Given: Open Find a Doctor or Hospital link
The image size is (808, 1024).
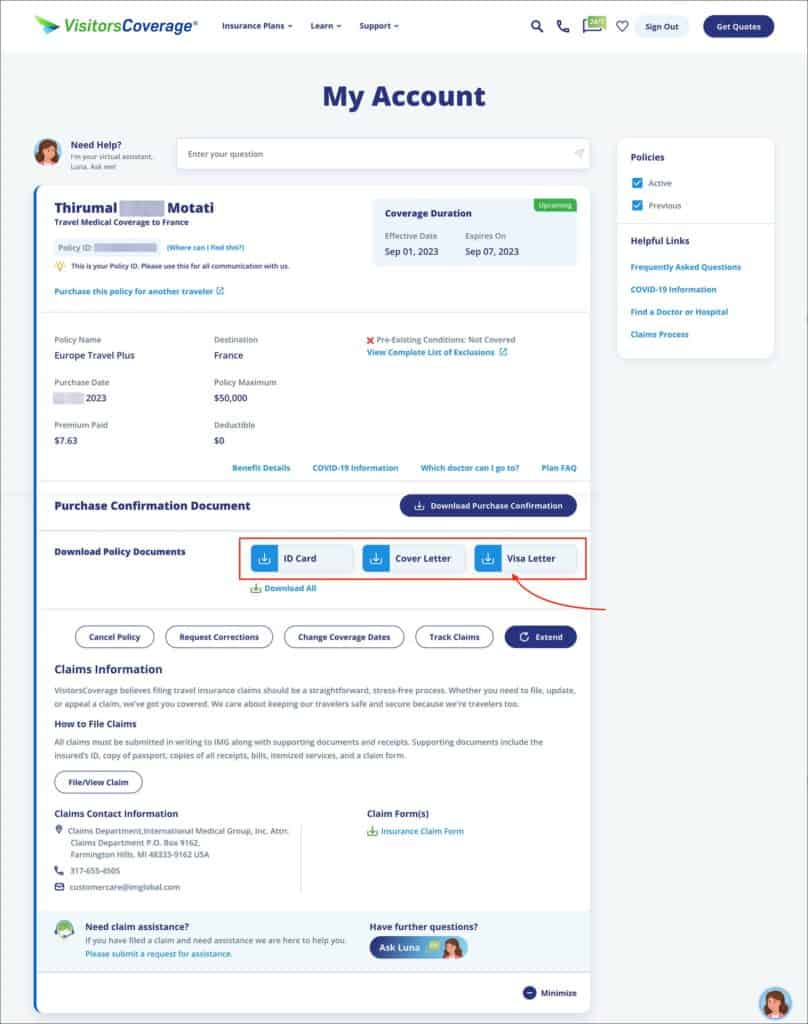Looking at the screenshot, I should pyautogui.click(x=679, y=312).
